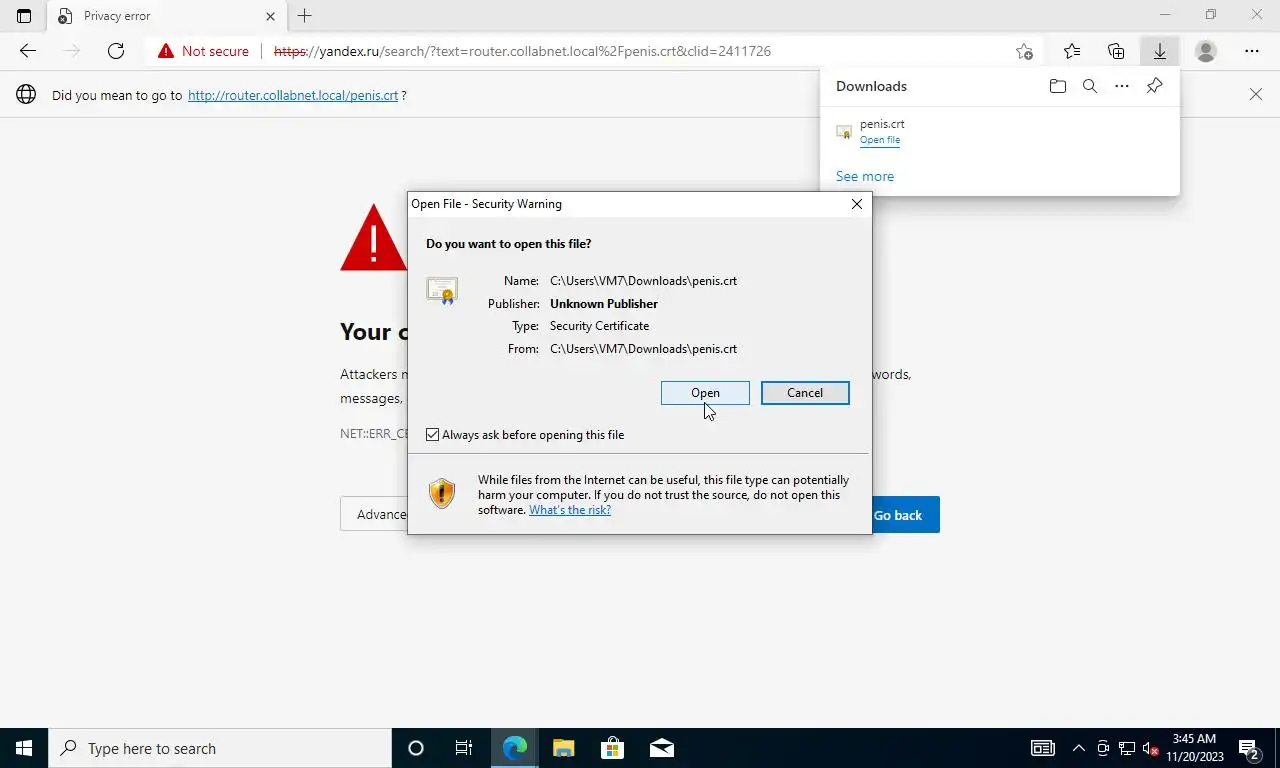Follow the router.collabnet.local/penis.crt suggestion link

[293, 95]
